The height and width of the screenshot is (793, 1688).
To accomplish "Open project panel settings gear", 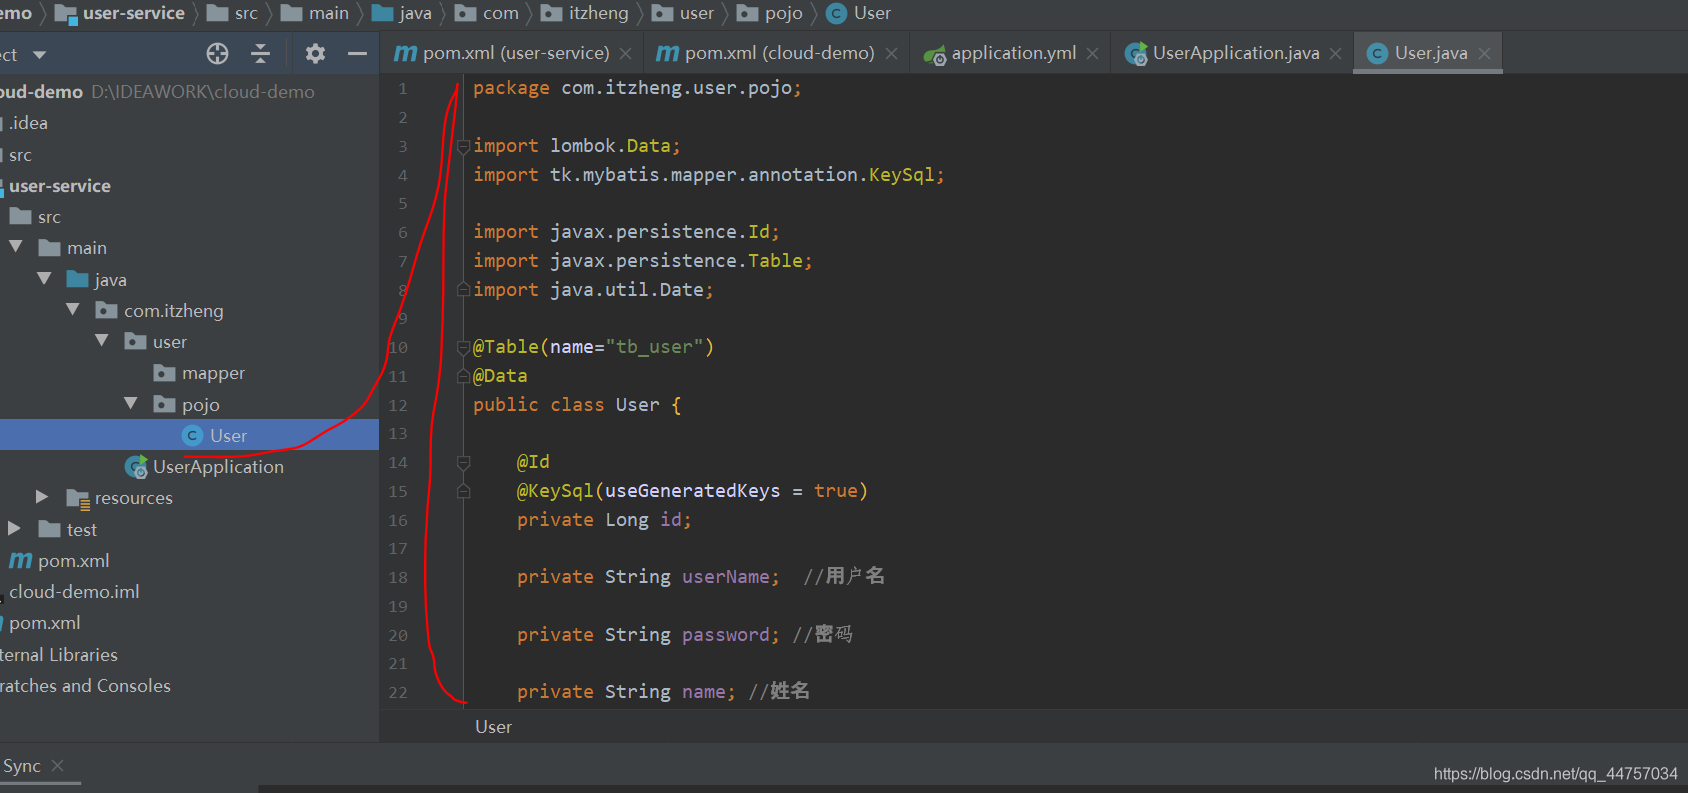I will (315, 54).
